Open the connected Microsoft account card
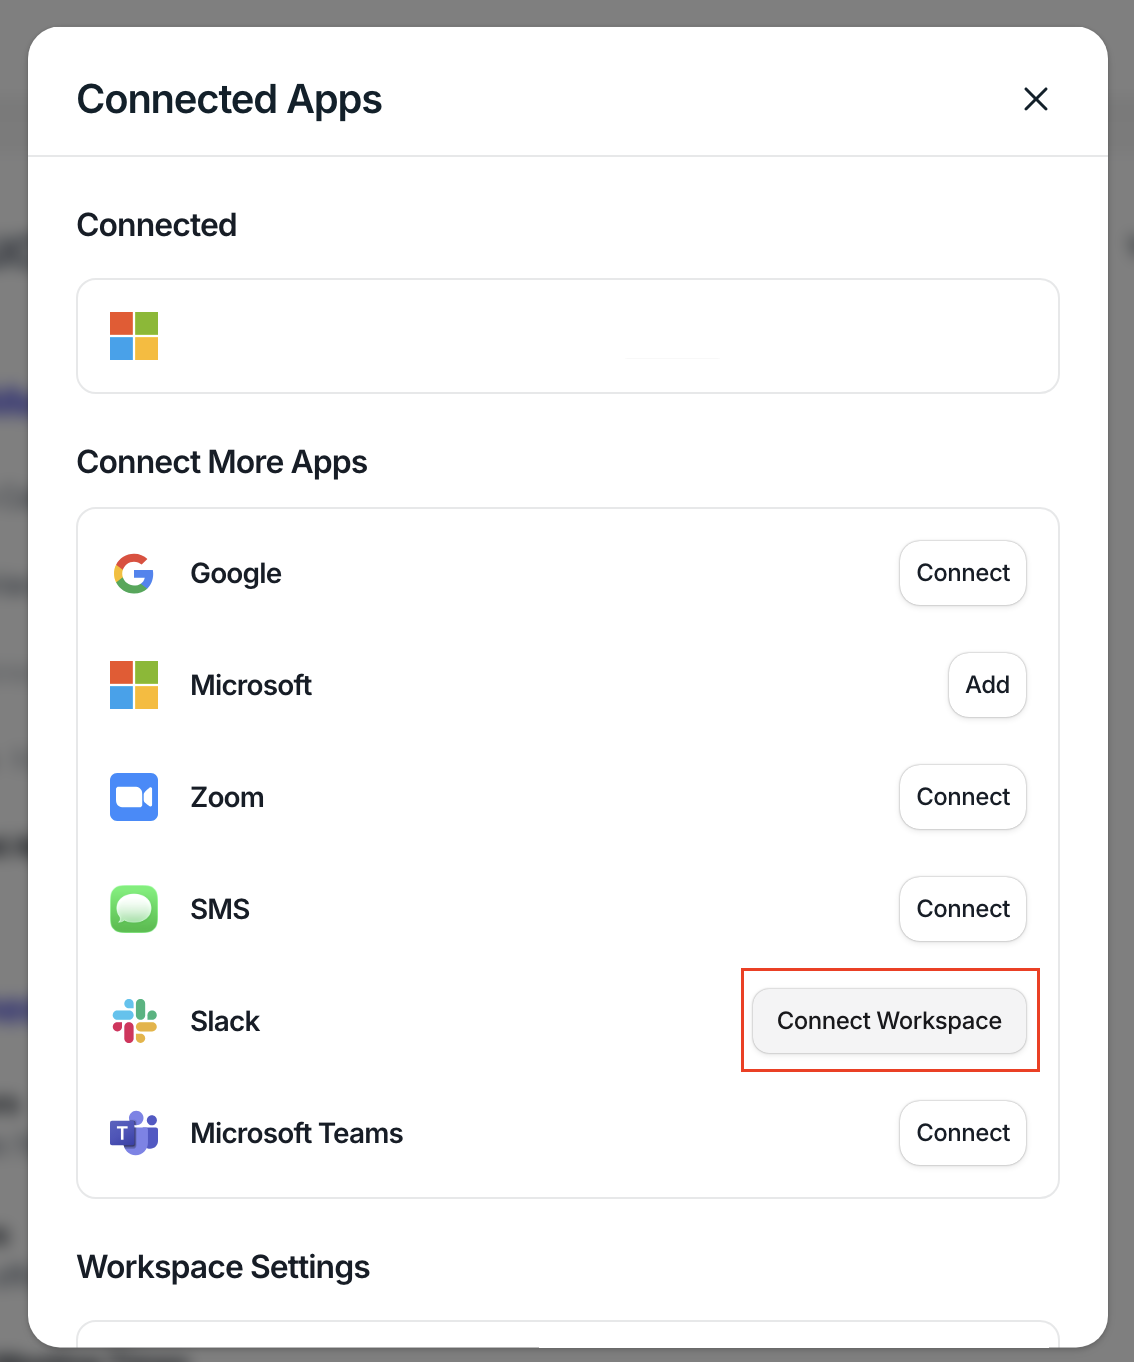 (x=568, y=336)
